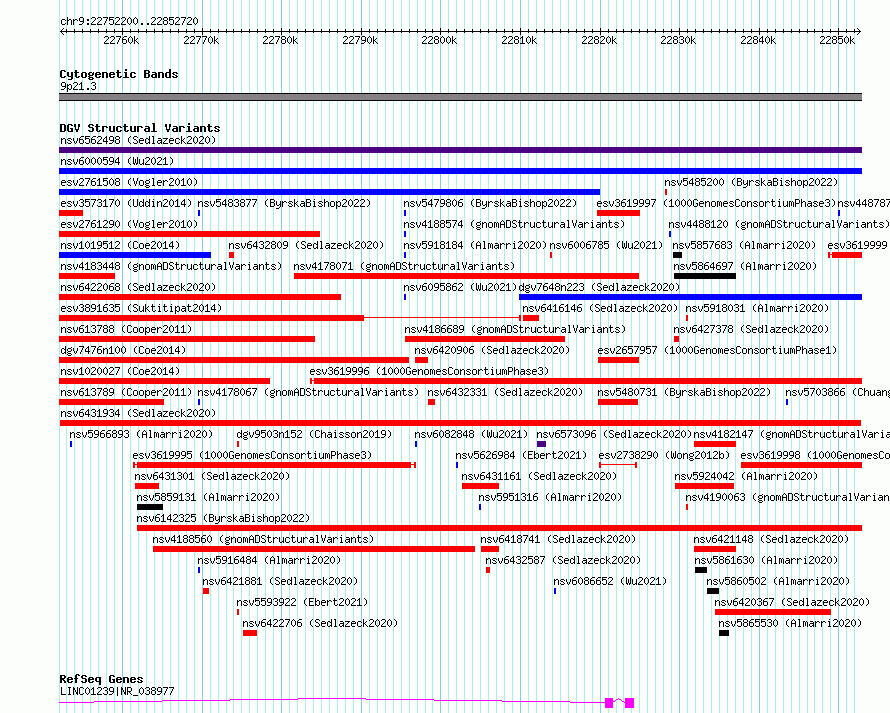
Task: Open nsv4178067 gnomADStructuralVariants variant
Action: coord(308,392)
